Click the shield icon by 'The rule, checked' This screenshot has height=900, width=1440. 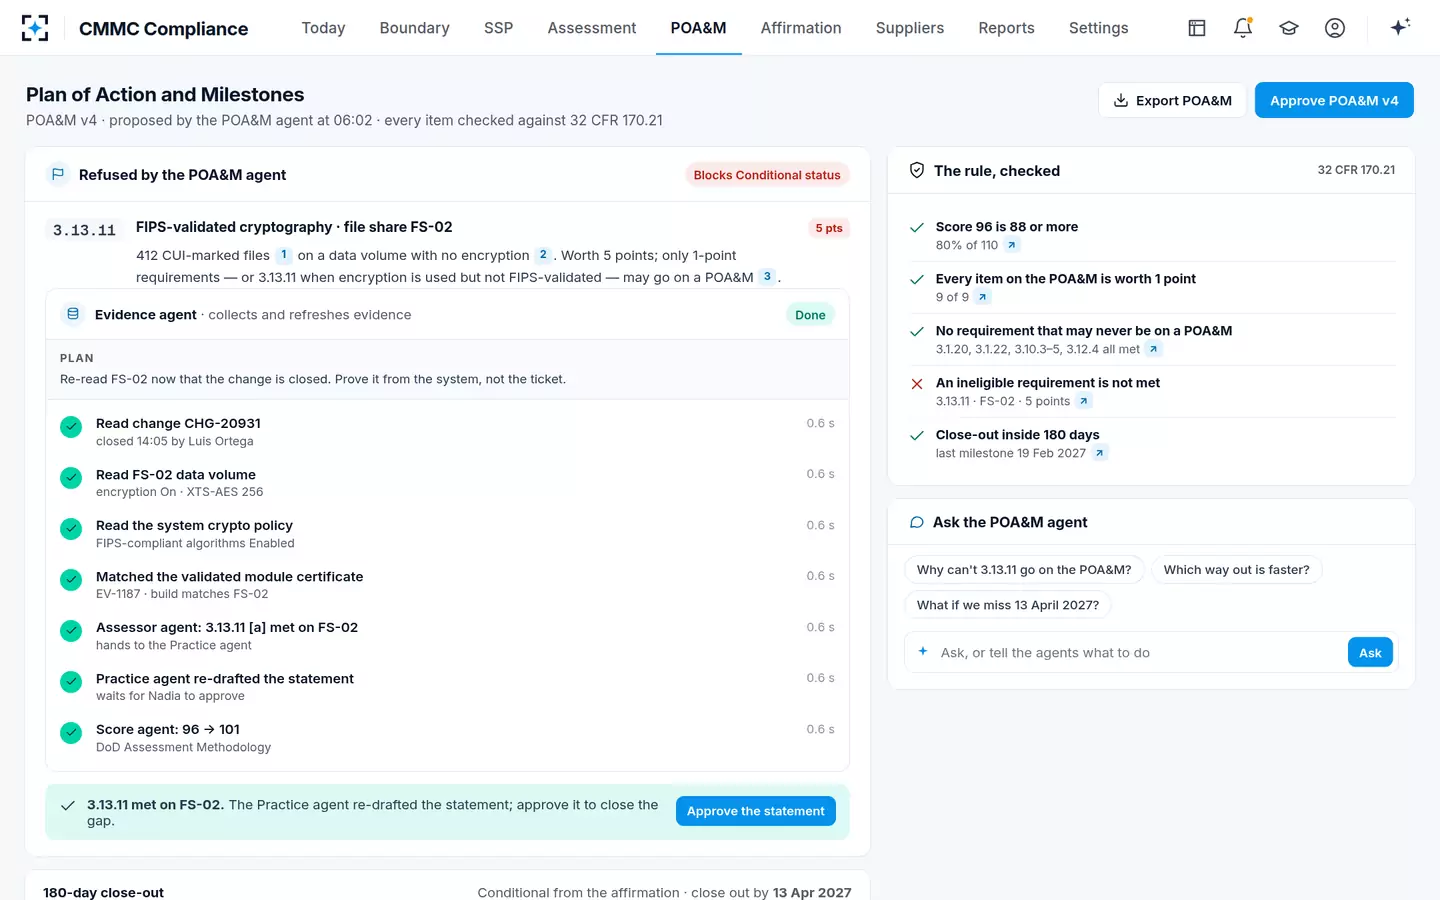917,171
